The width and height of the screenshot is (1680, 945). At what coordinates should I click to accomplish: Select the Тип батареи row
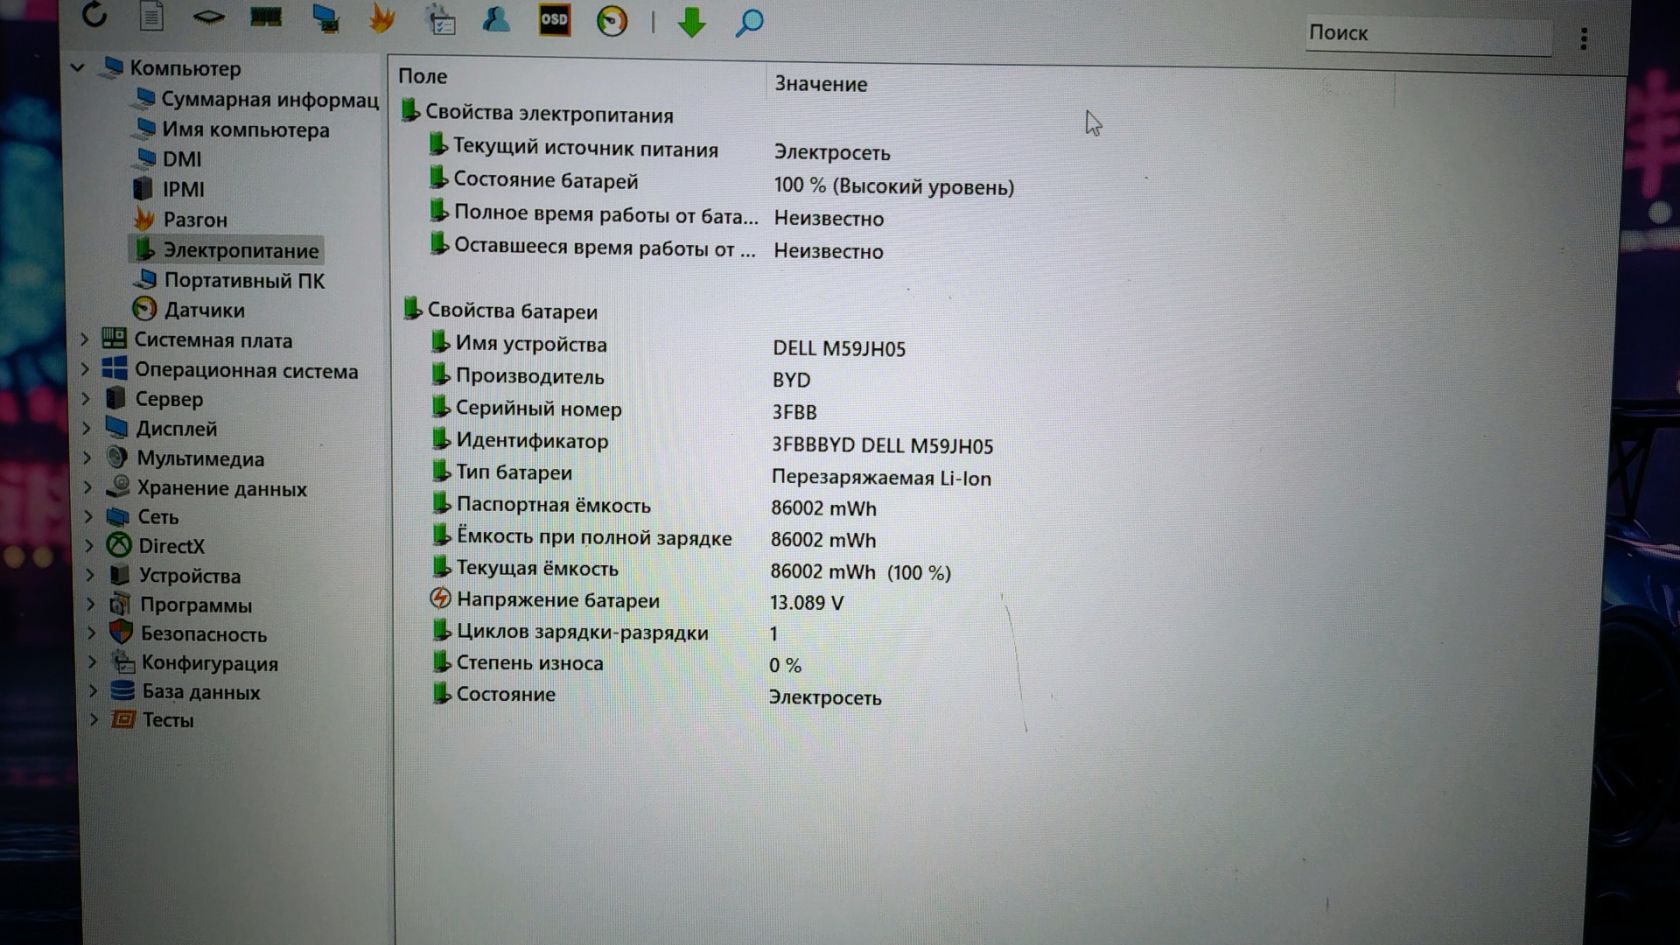[x=711, y=474]
